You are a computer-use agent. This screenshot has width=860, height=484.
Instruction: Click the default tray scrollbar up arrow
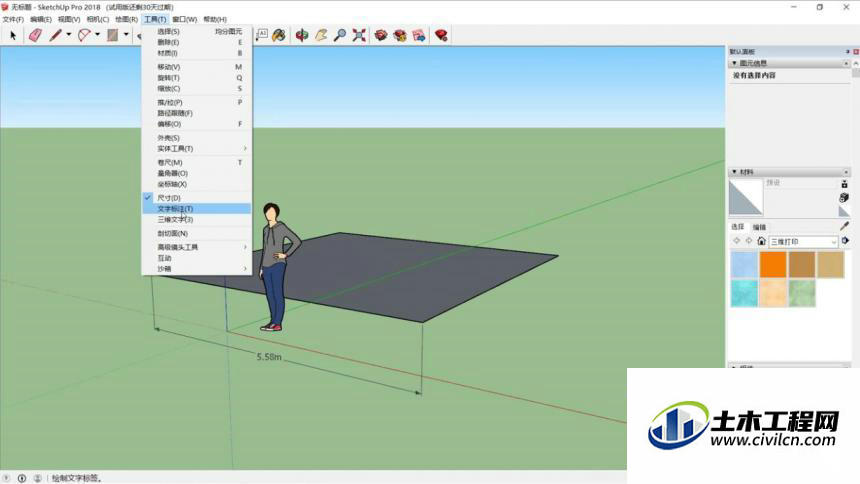pos(856,64)
